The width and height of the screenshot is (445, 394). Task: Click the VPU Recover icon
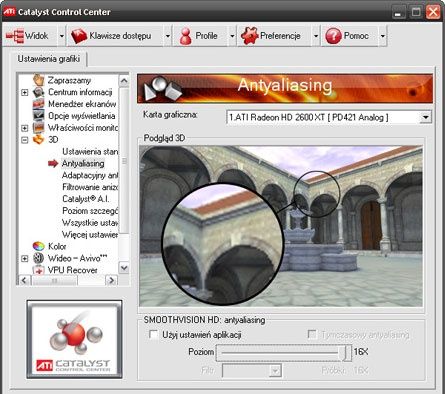[x=39, y=270]
